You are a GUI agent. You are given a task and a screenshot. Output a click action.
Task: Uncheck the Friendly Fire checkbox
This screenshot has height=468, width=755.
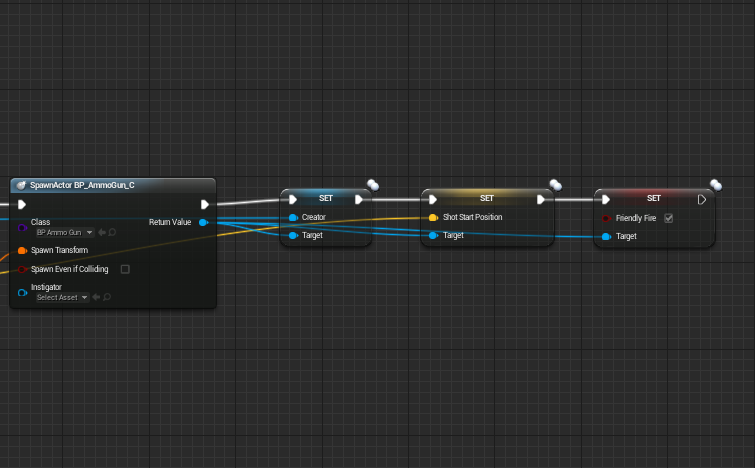[x=669, y=219]
